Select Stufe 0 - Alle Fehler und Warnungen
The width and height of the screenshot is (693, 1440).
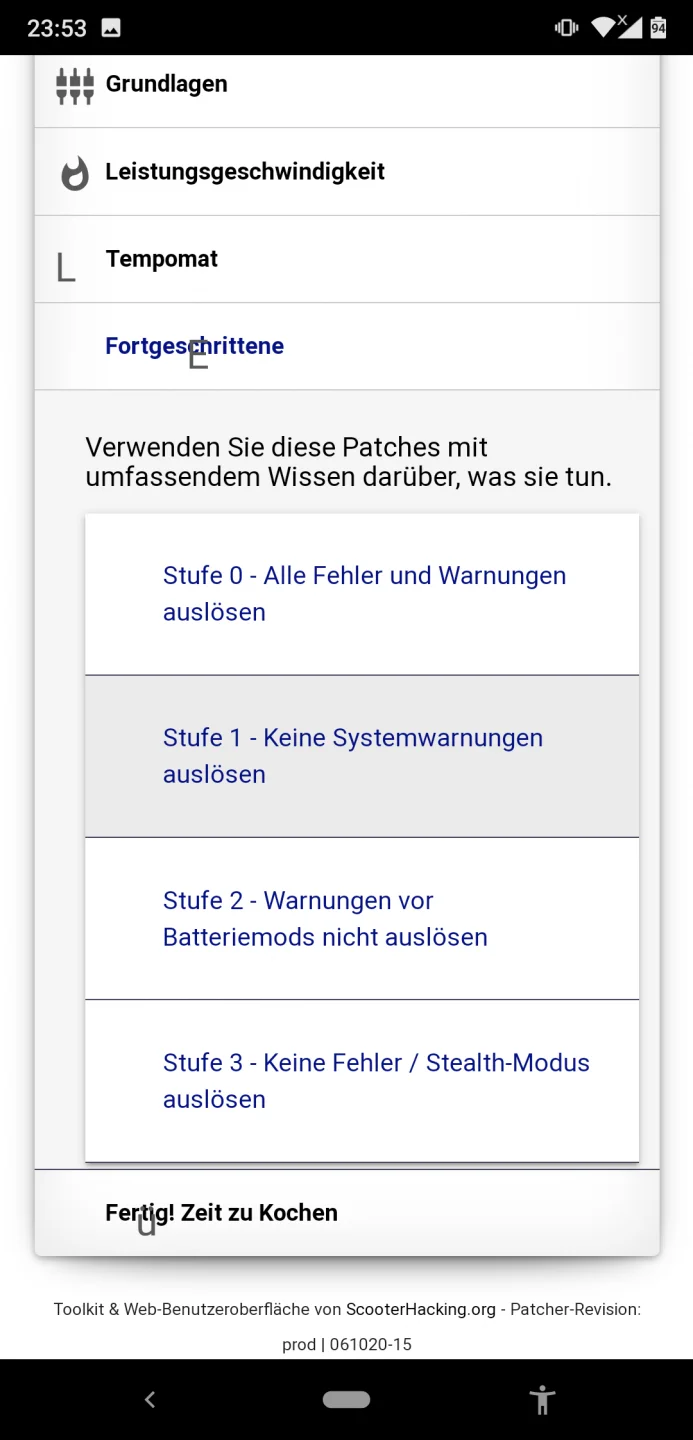(x=362, y=594)
